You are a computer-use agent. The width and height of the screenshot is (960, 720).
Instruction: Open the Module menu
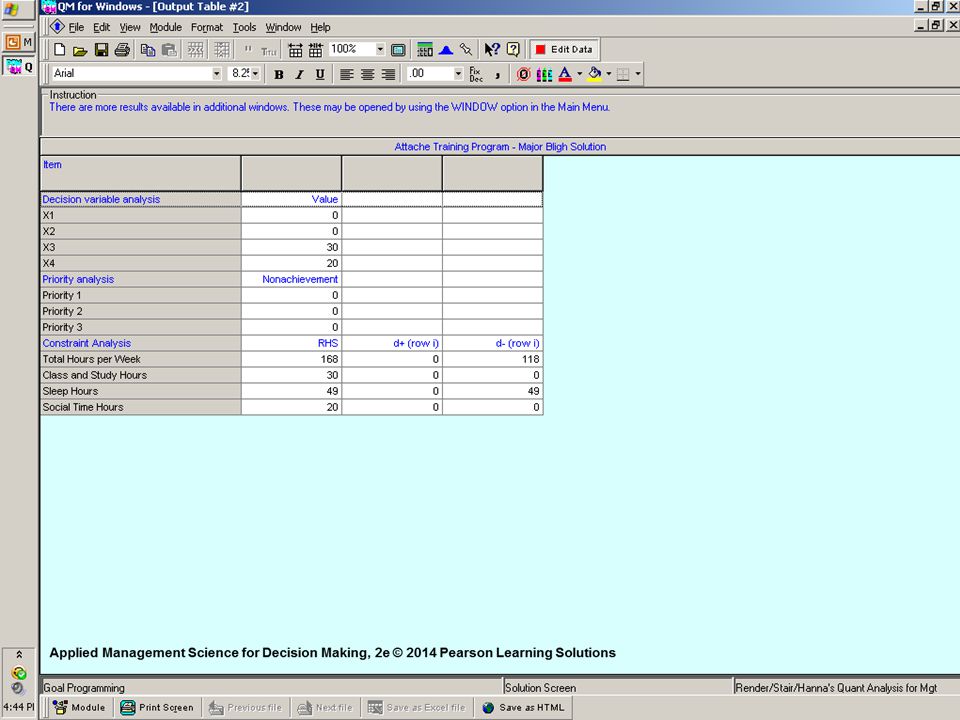[x=165, y=28]
